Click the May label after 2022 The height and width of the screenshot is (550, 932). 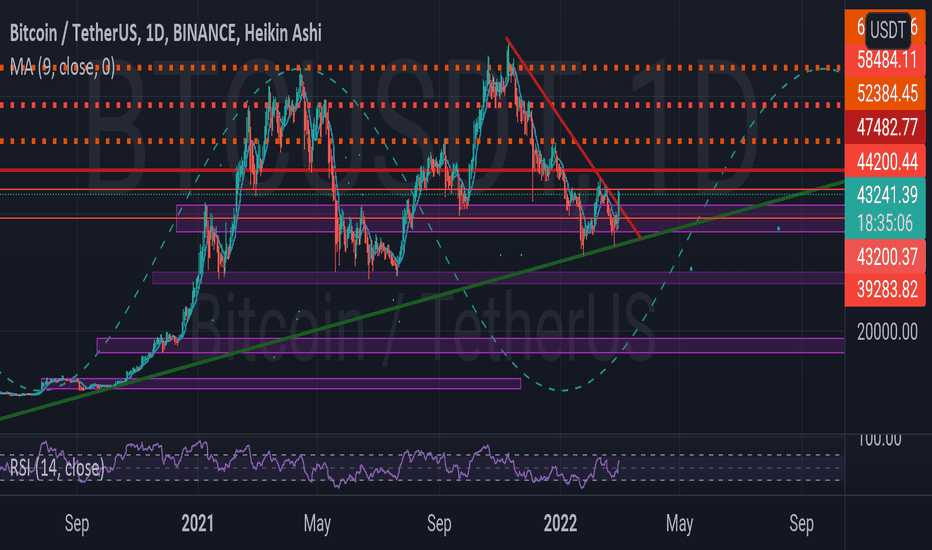[679, 524]
